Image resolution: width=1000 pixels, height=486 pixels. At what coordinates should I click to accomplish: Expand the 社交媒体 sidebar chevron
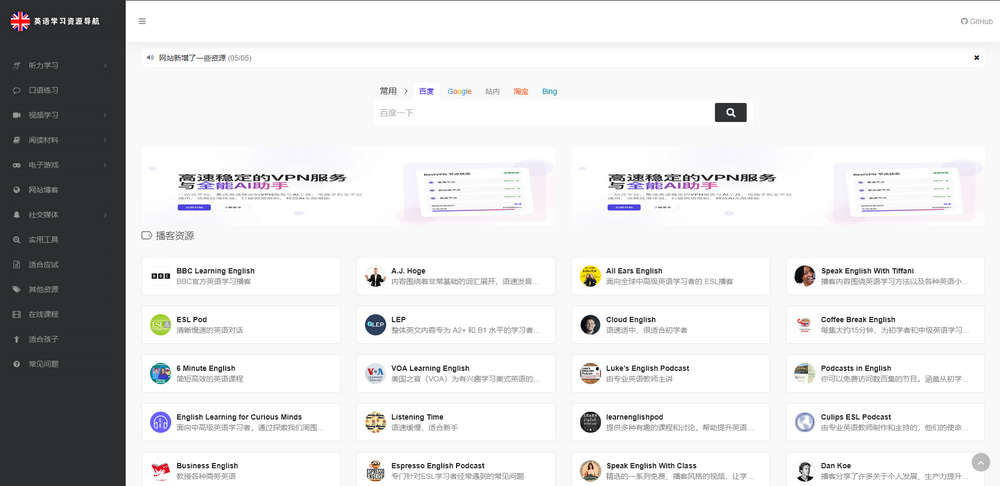point(105,215)
